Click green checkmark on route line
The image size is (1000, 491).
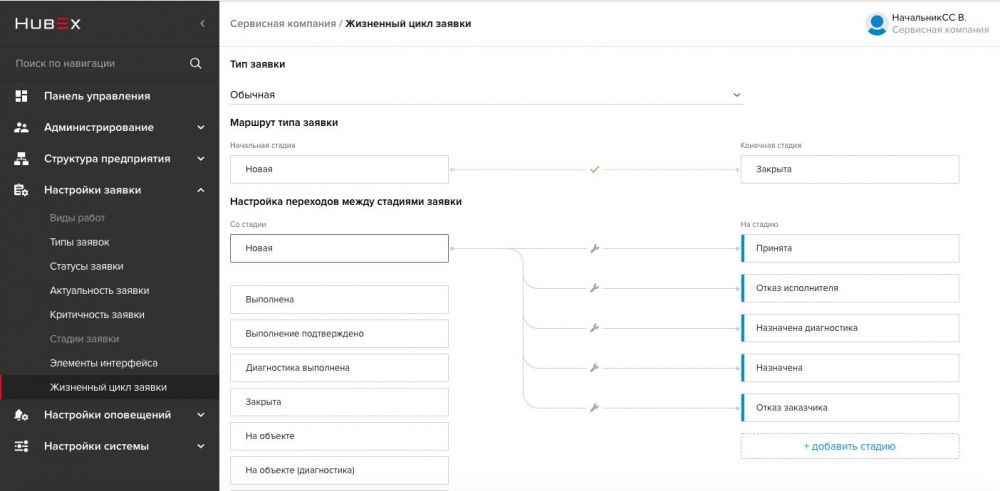594,170
